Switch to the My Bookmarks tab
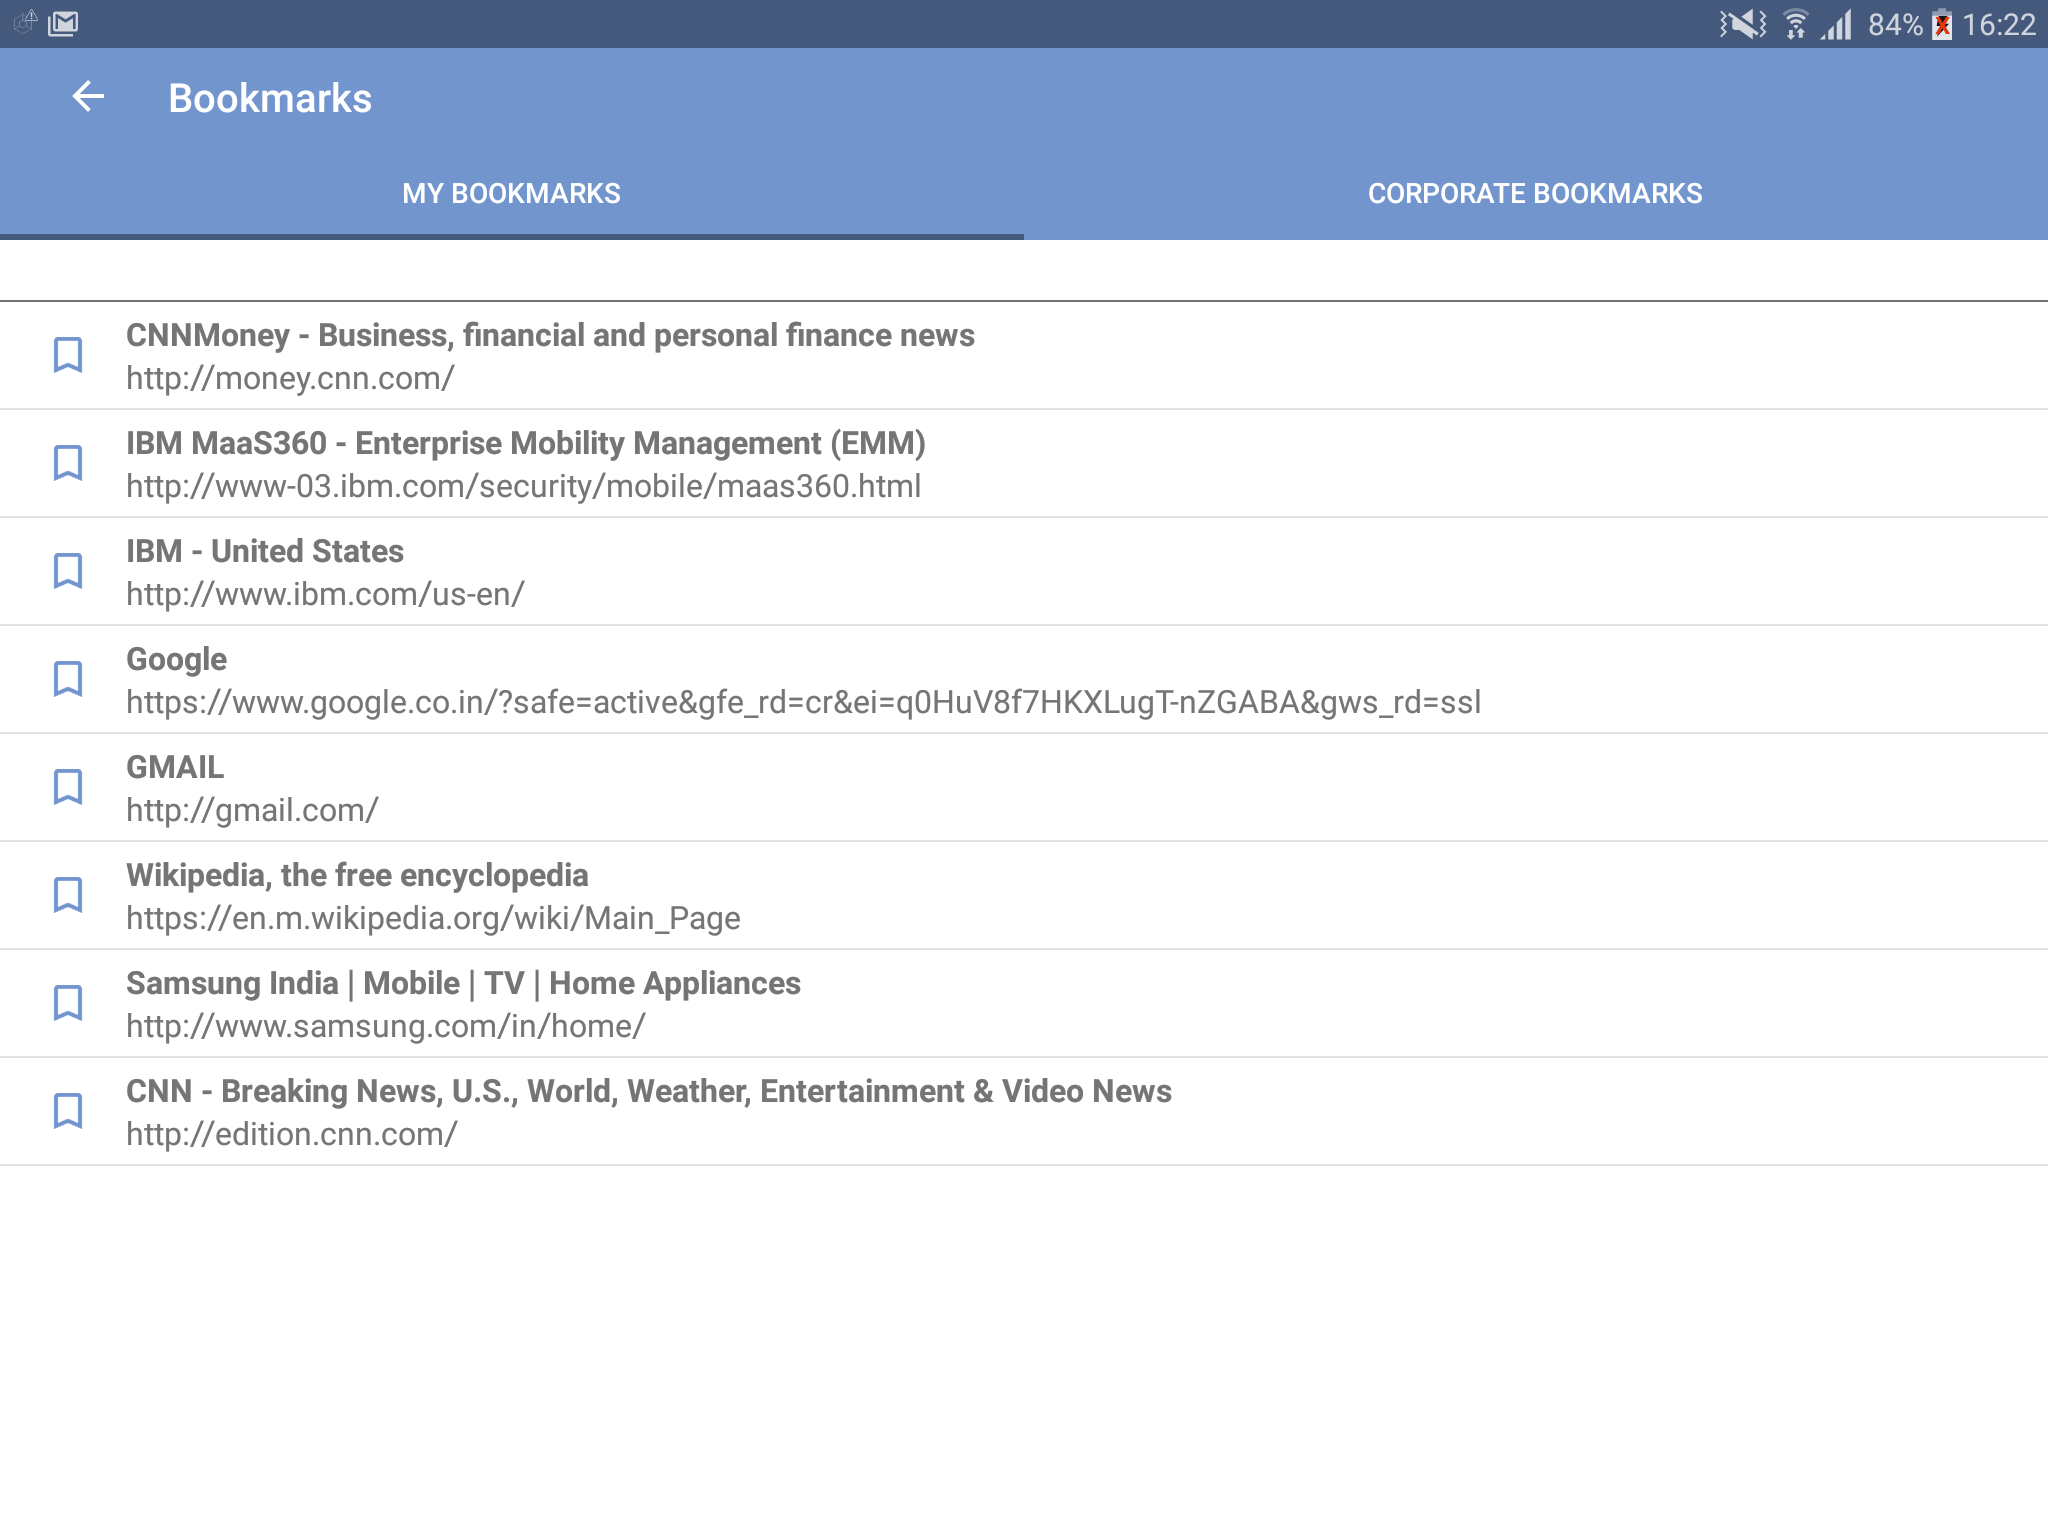The image size is (2048, 1536). tap(511, 193)
